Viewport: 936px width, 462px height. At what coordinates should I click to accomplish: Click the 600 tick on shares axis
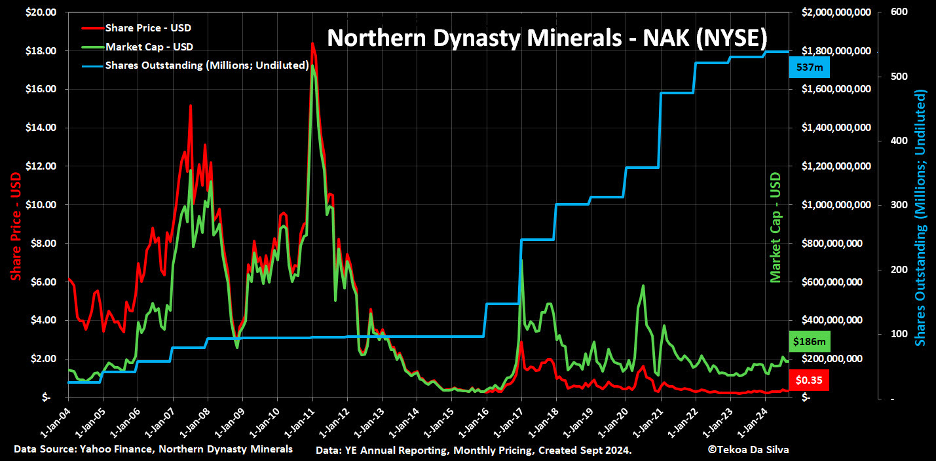pyautogui.click(x=898, y=13)
